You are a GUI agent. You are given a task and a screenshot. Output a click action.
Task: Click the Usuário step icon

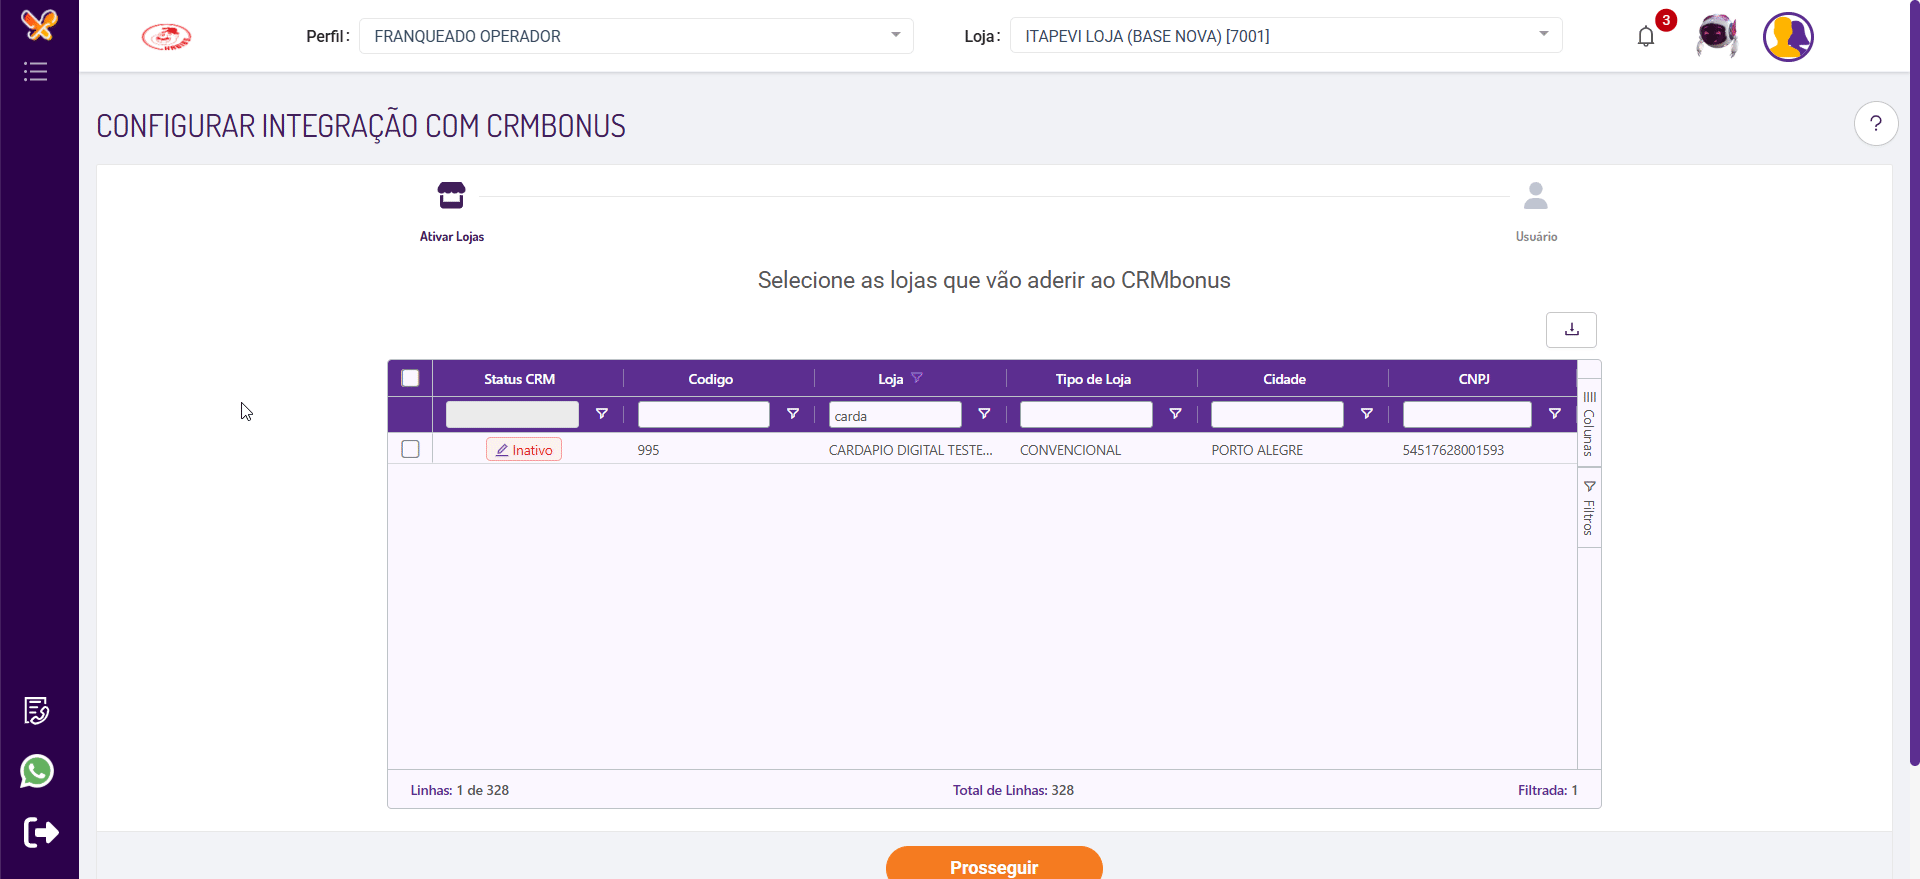click(1536, 196)
